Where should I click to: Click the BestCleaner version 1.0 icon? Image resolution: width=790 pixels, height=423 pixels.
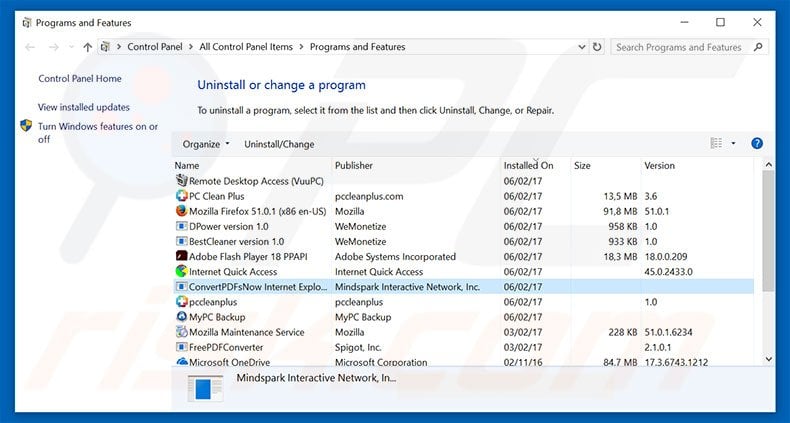click(x=181, y=241)
